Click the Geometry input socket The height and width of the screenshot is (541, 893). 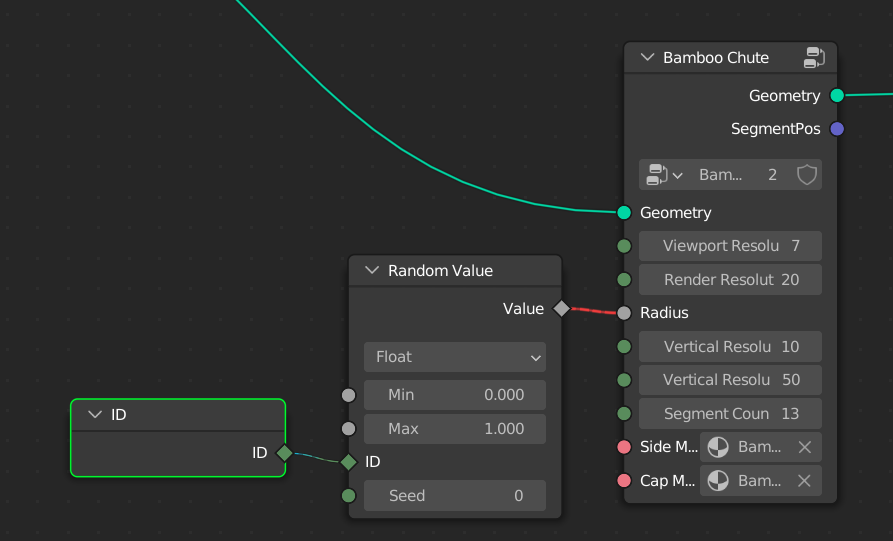point(624,212)
